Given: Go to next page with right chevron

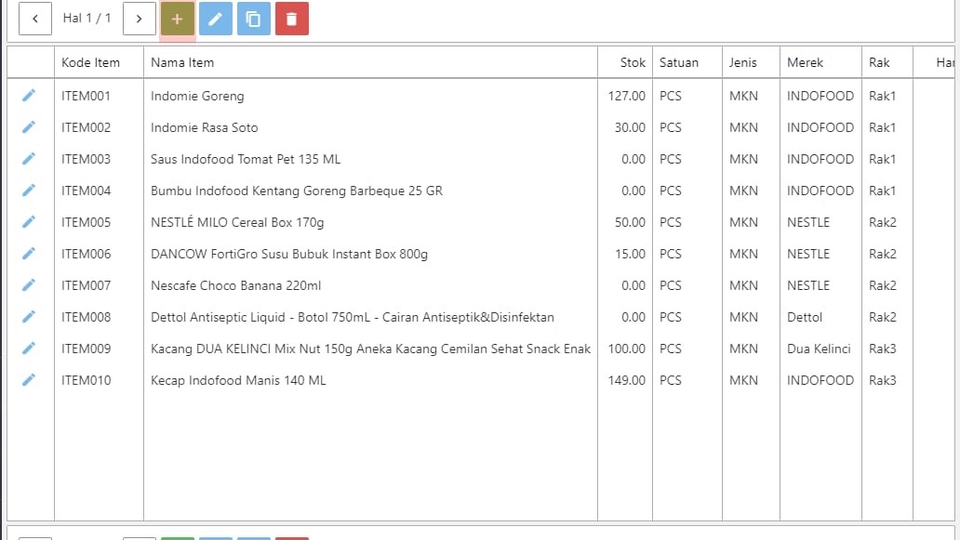Looking at the screenshot, I should [x=139, y=19].
